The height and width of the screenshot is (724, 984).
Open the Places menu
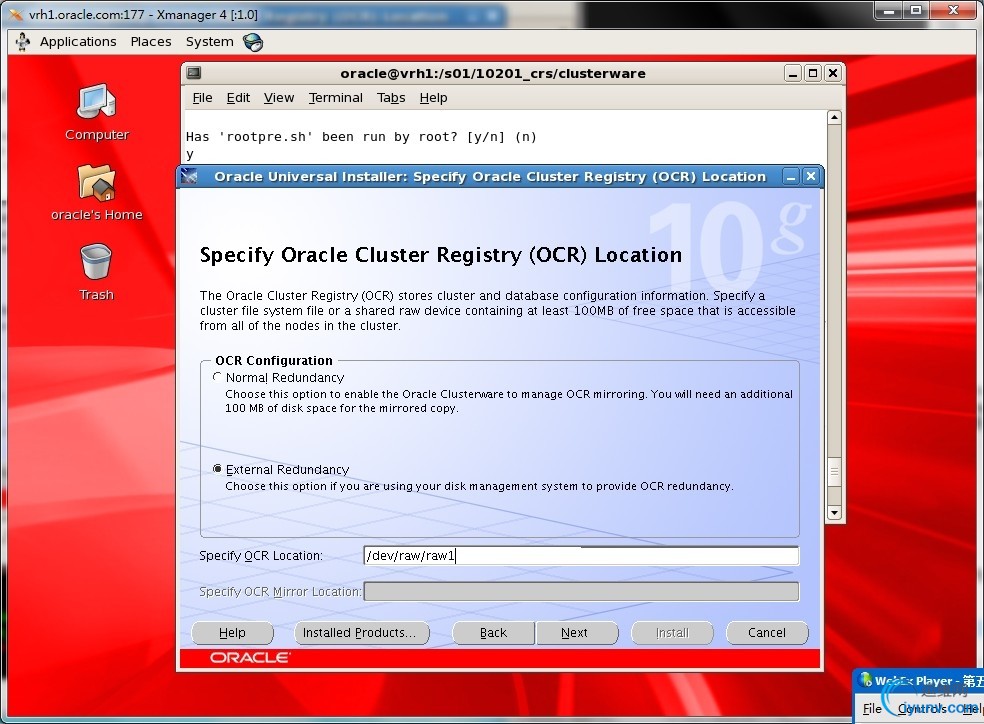point(151,41)
